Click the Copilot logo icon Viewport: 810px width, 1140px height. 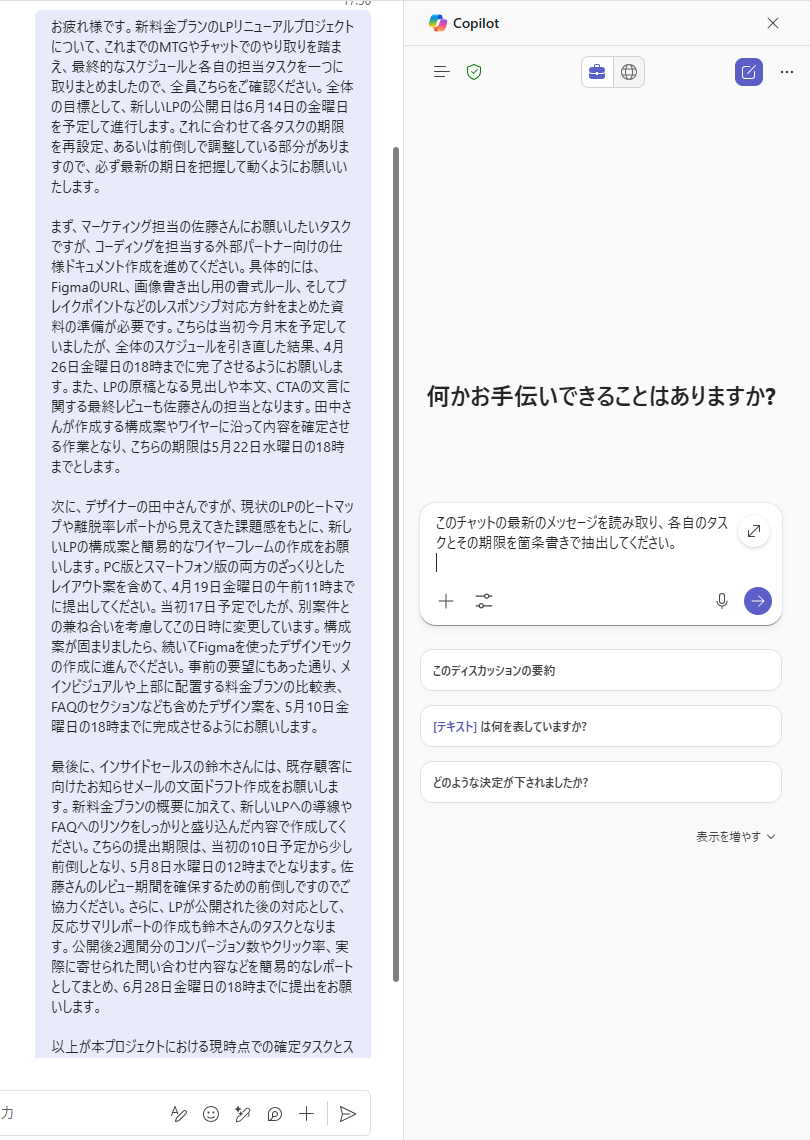tap(438, 23)
